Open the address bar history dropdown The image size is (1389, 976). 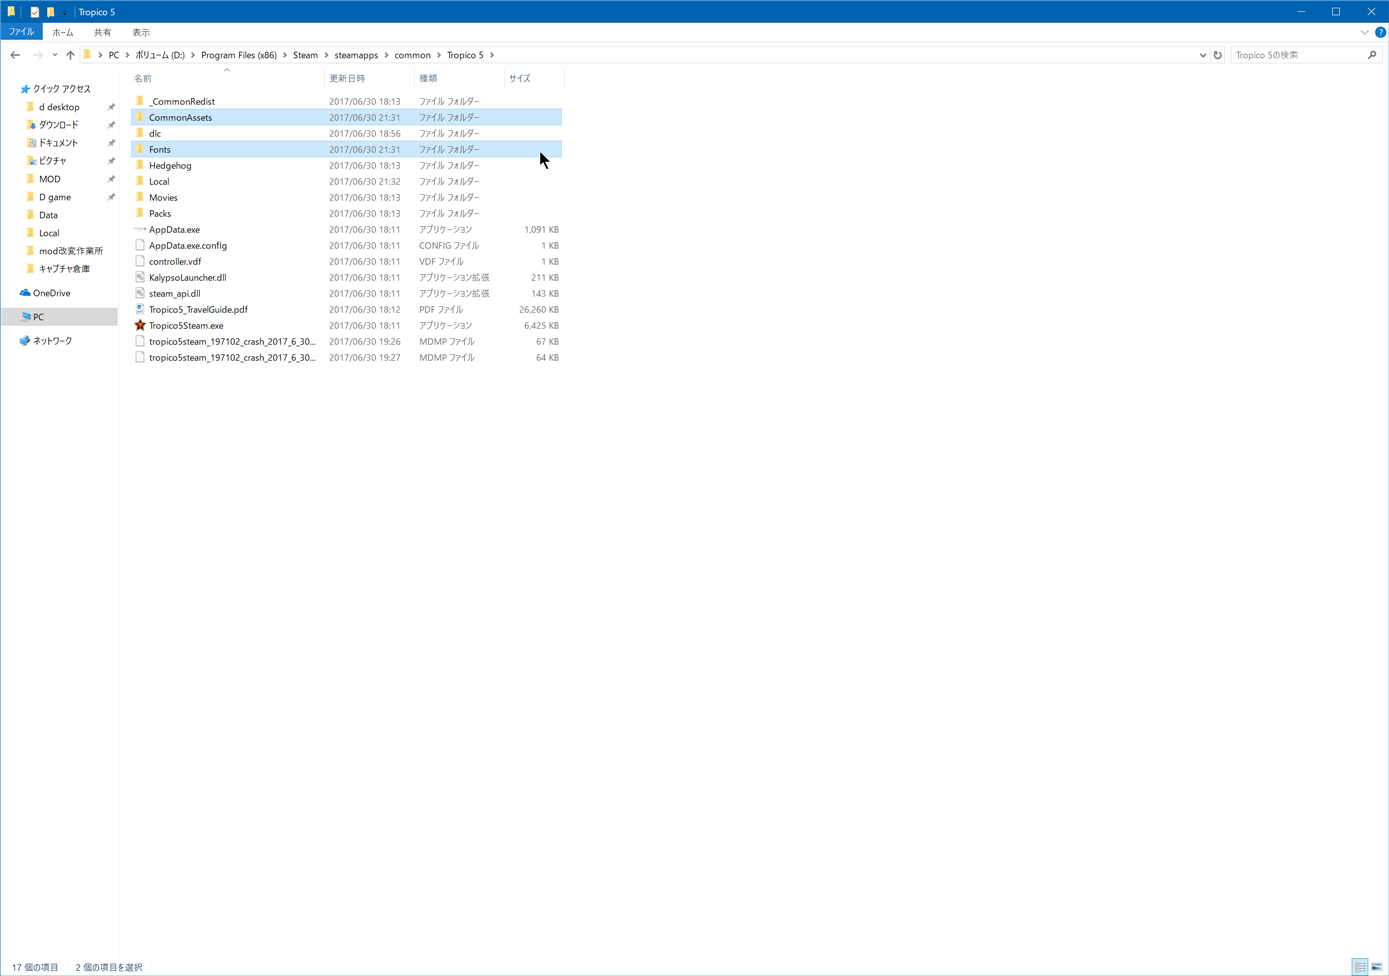click(1202, 55)
